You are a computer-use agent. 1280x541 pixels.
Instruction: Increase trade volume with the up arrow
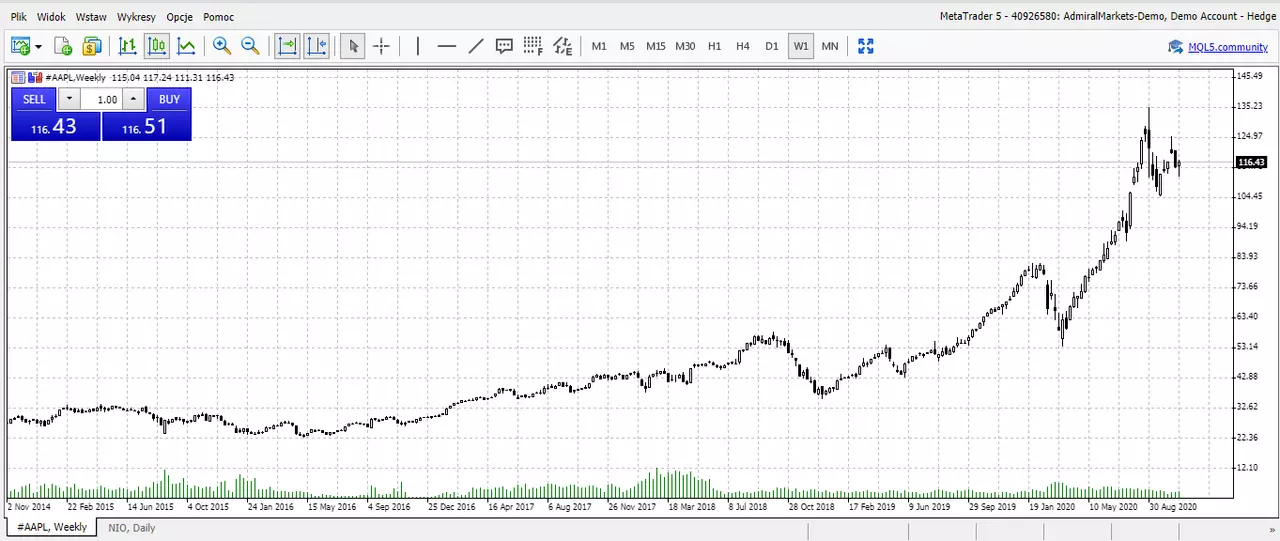tap(135, 99)
